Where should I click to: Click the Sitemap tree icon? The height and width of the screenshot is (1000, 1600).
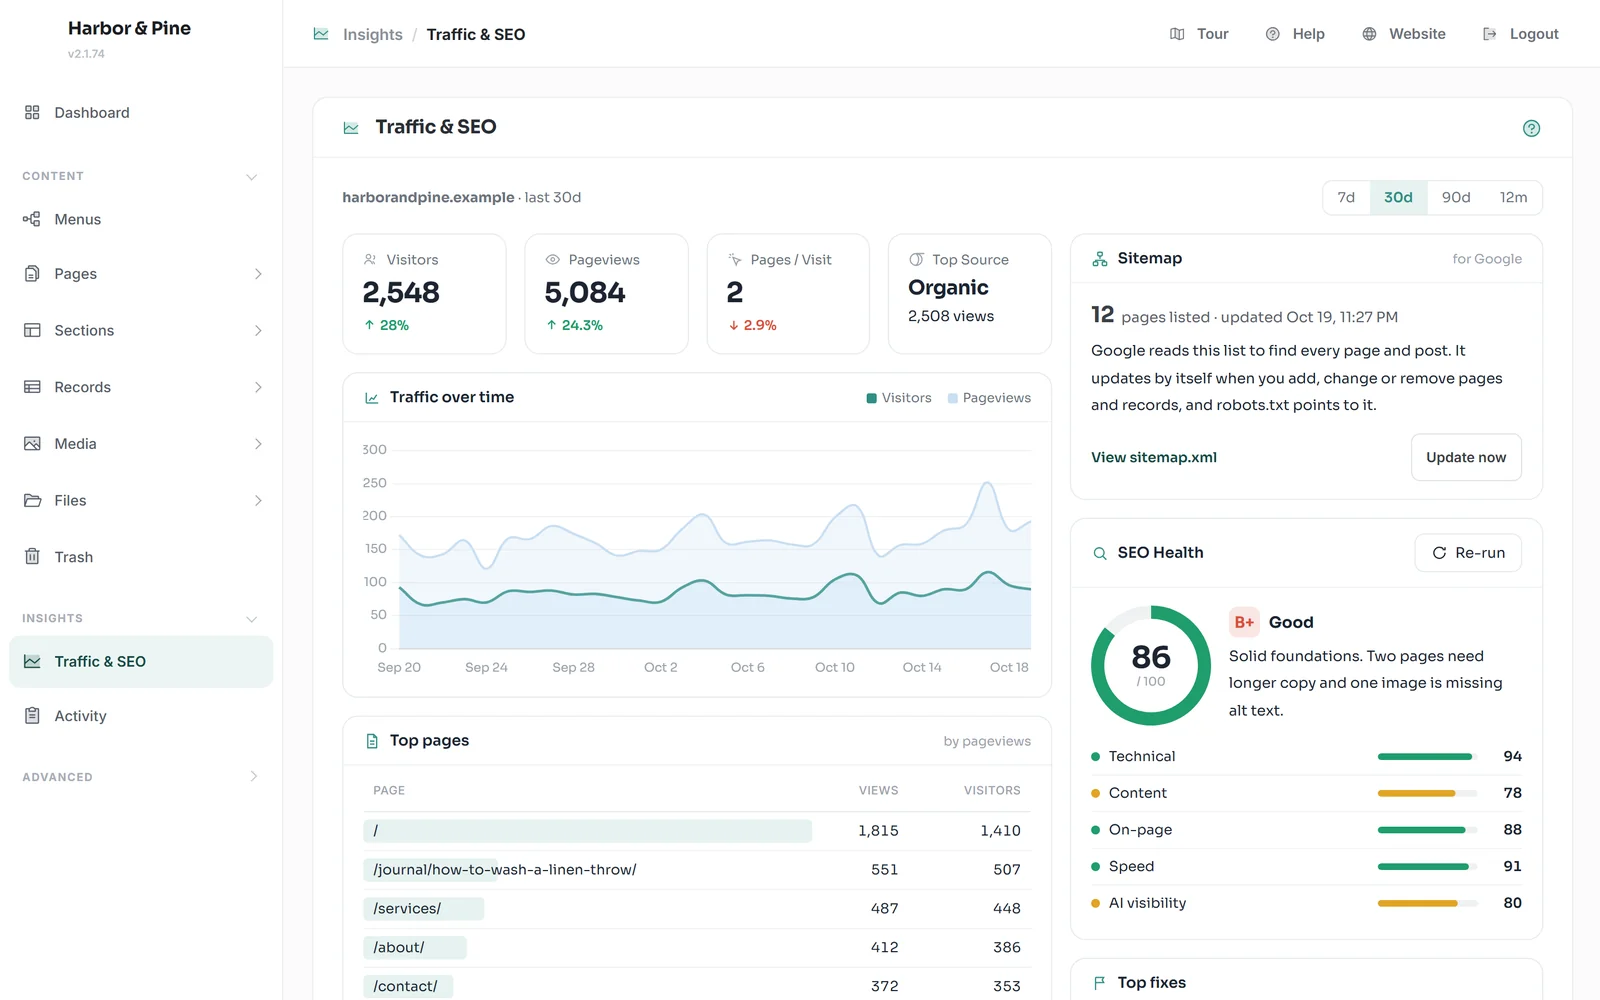(1100, 259)
